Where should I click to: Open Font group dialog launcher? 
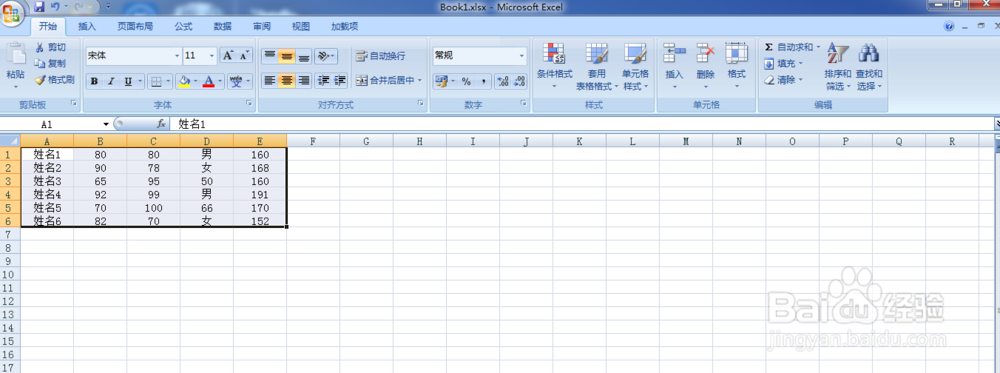(249, 103)
